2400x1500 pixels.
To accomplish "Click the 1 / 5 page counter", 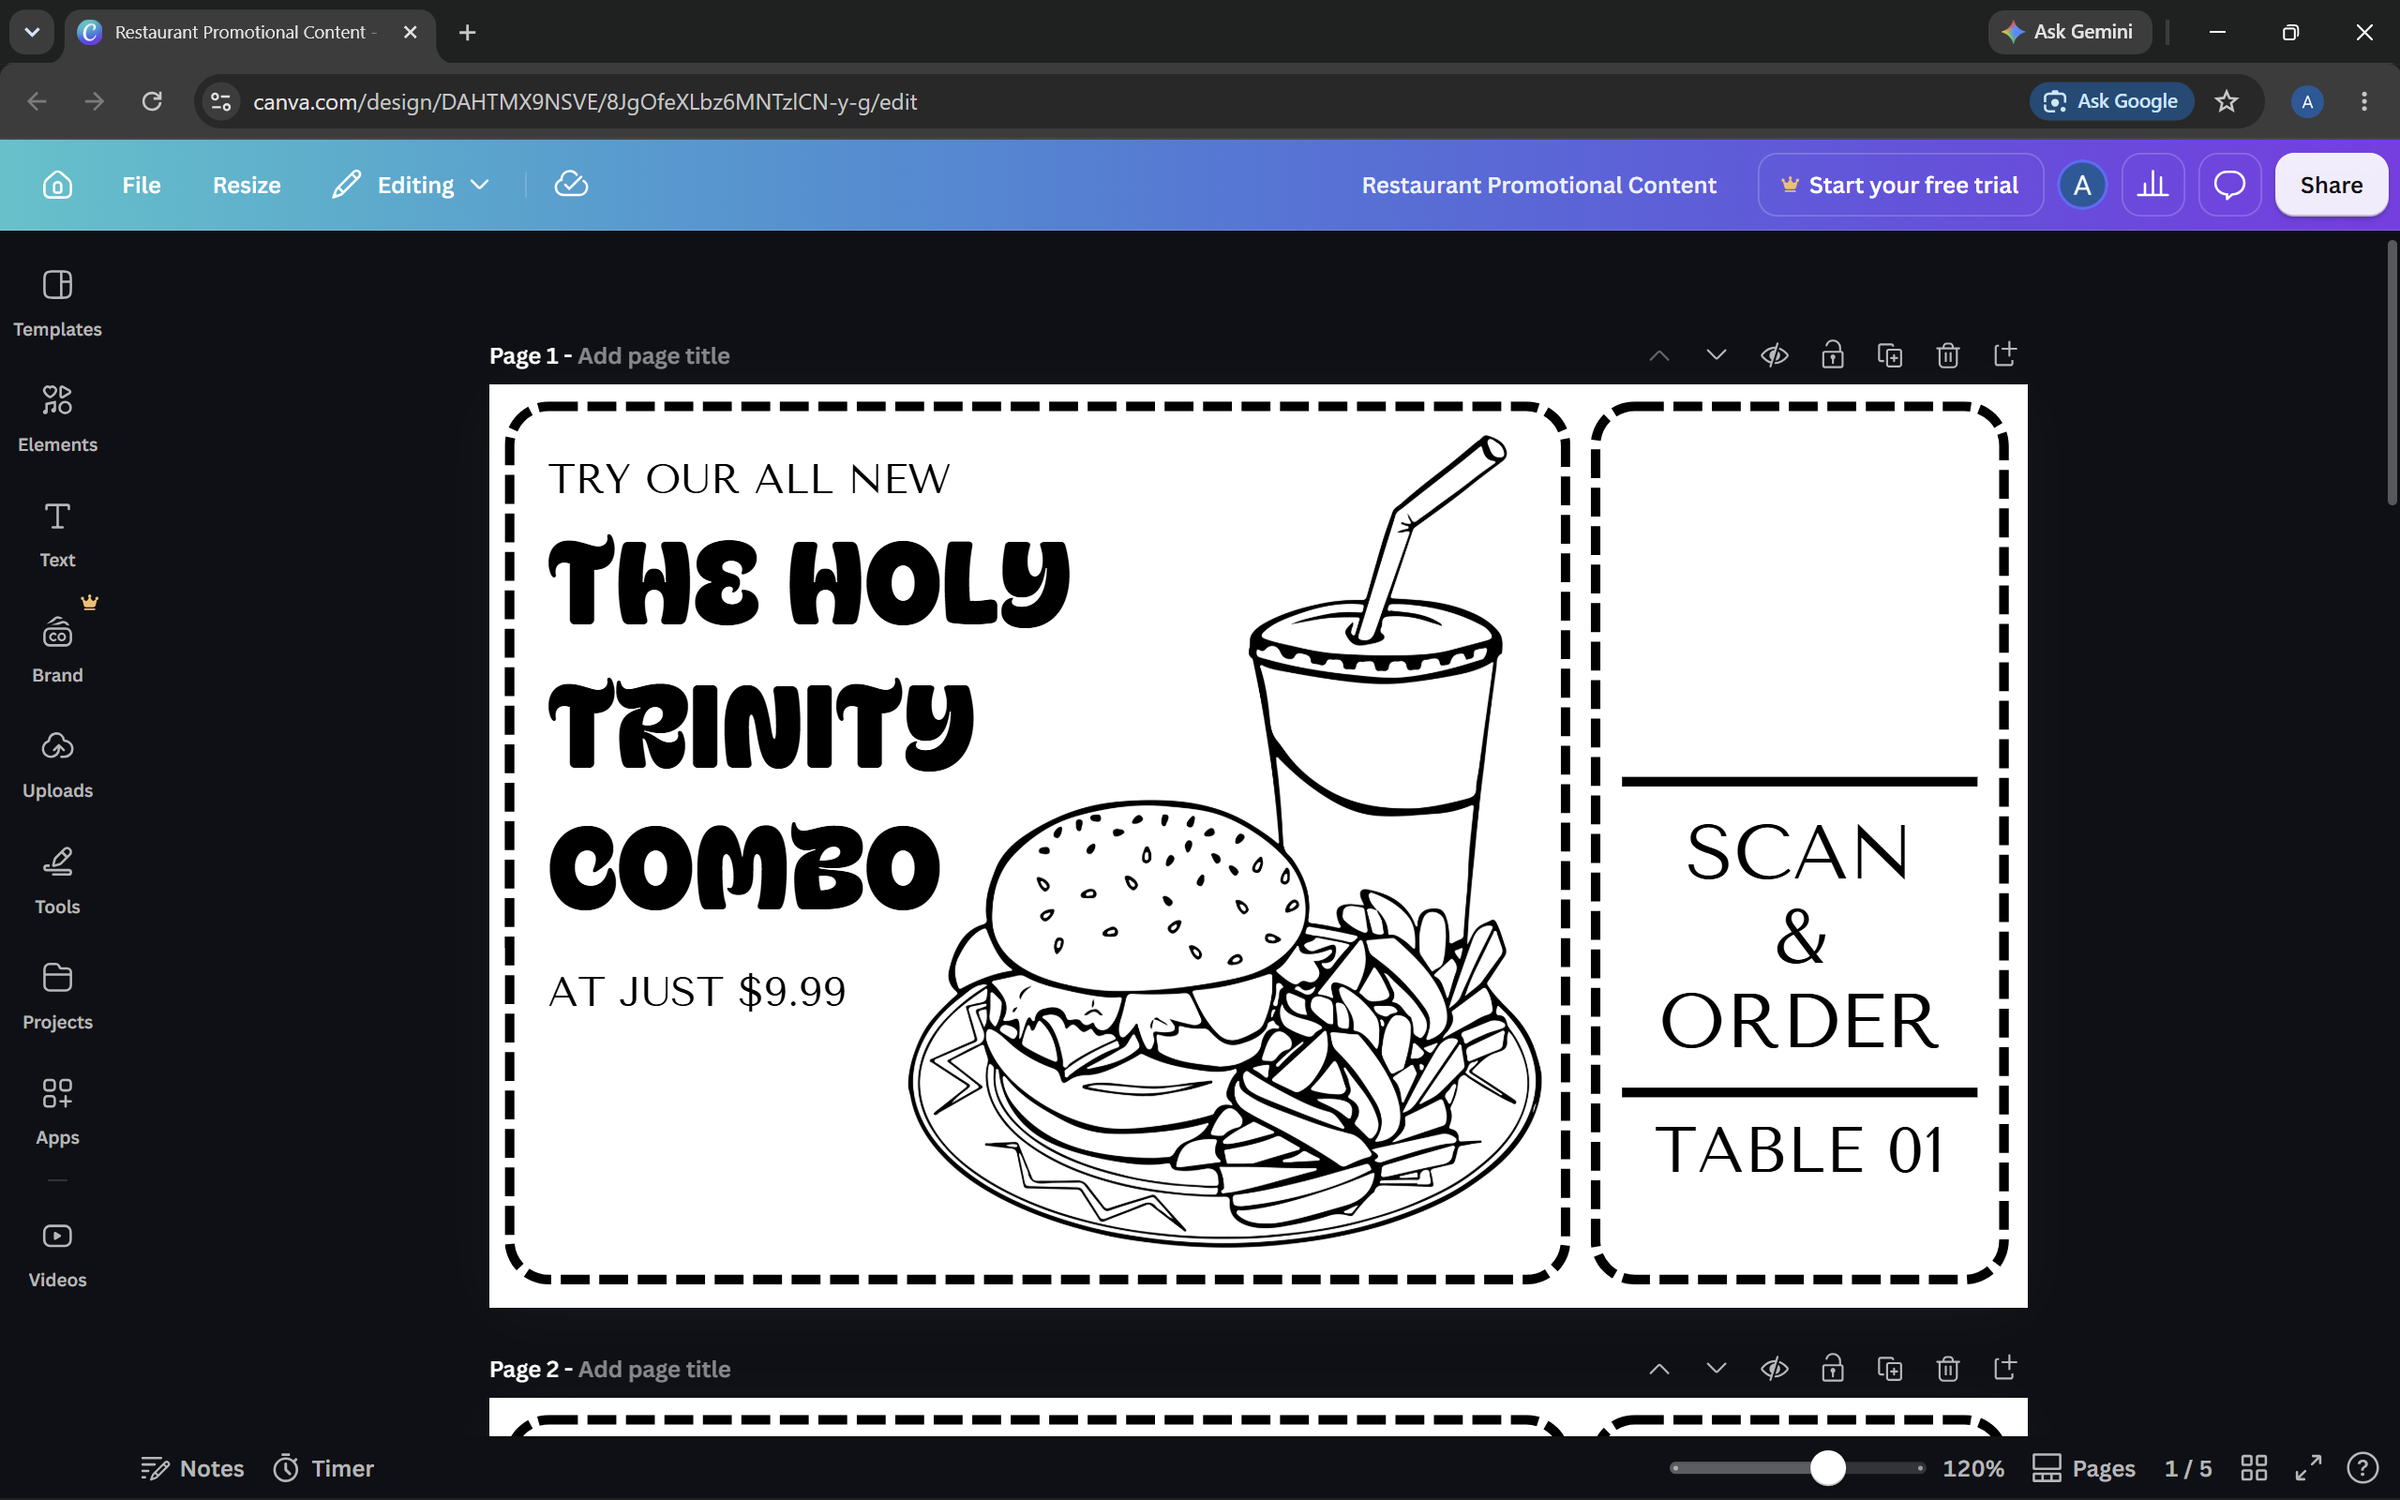I will (2188, 1468).
